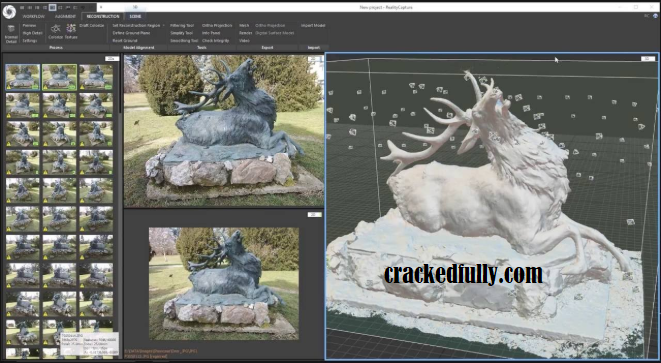Open the SCENE ribbon tab
This screenshot has width=661, height=363.
tap(135, 16)
